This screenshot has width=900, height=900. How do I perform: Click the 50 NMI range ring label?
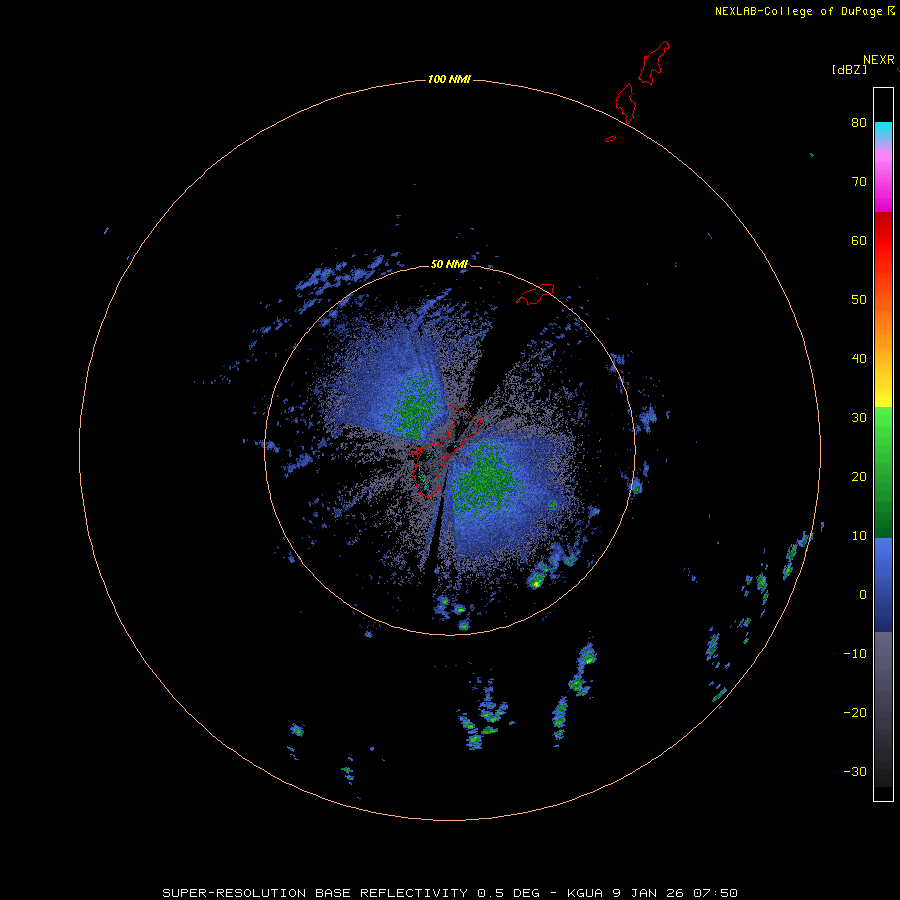449,264
